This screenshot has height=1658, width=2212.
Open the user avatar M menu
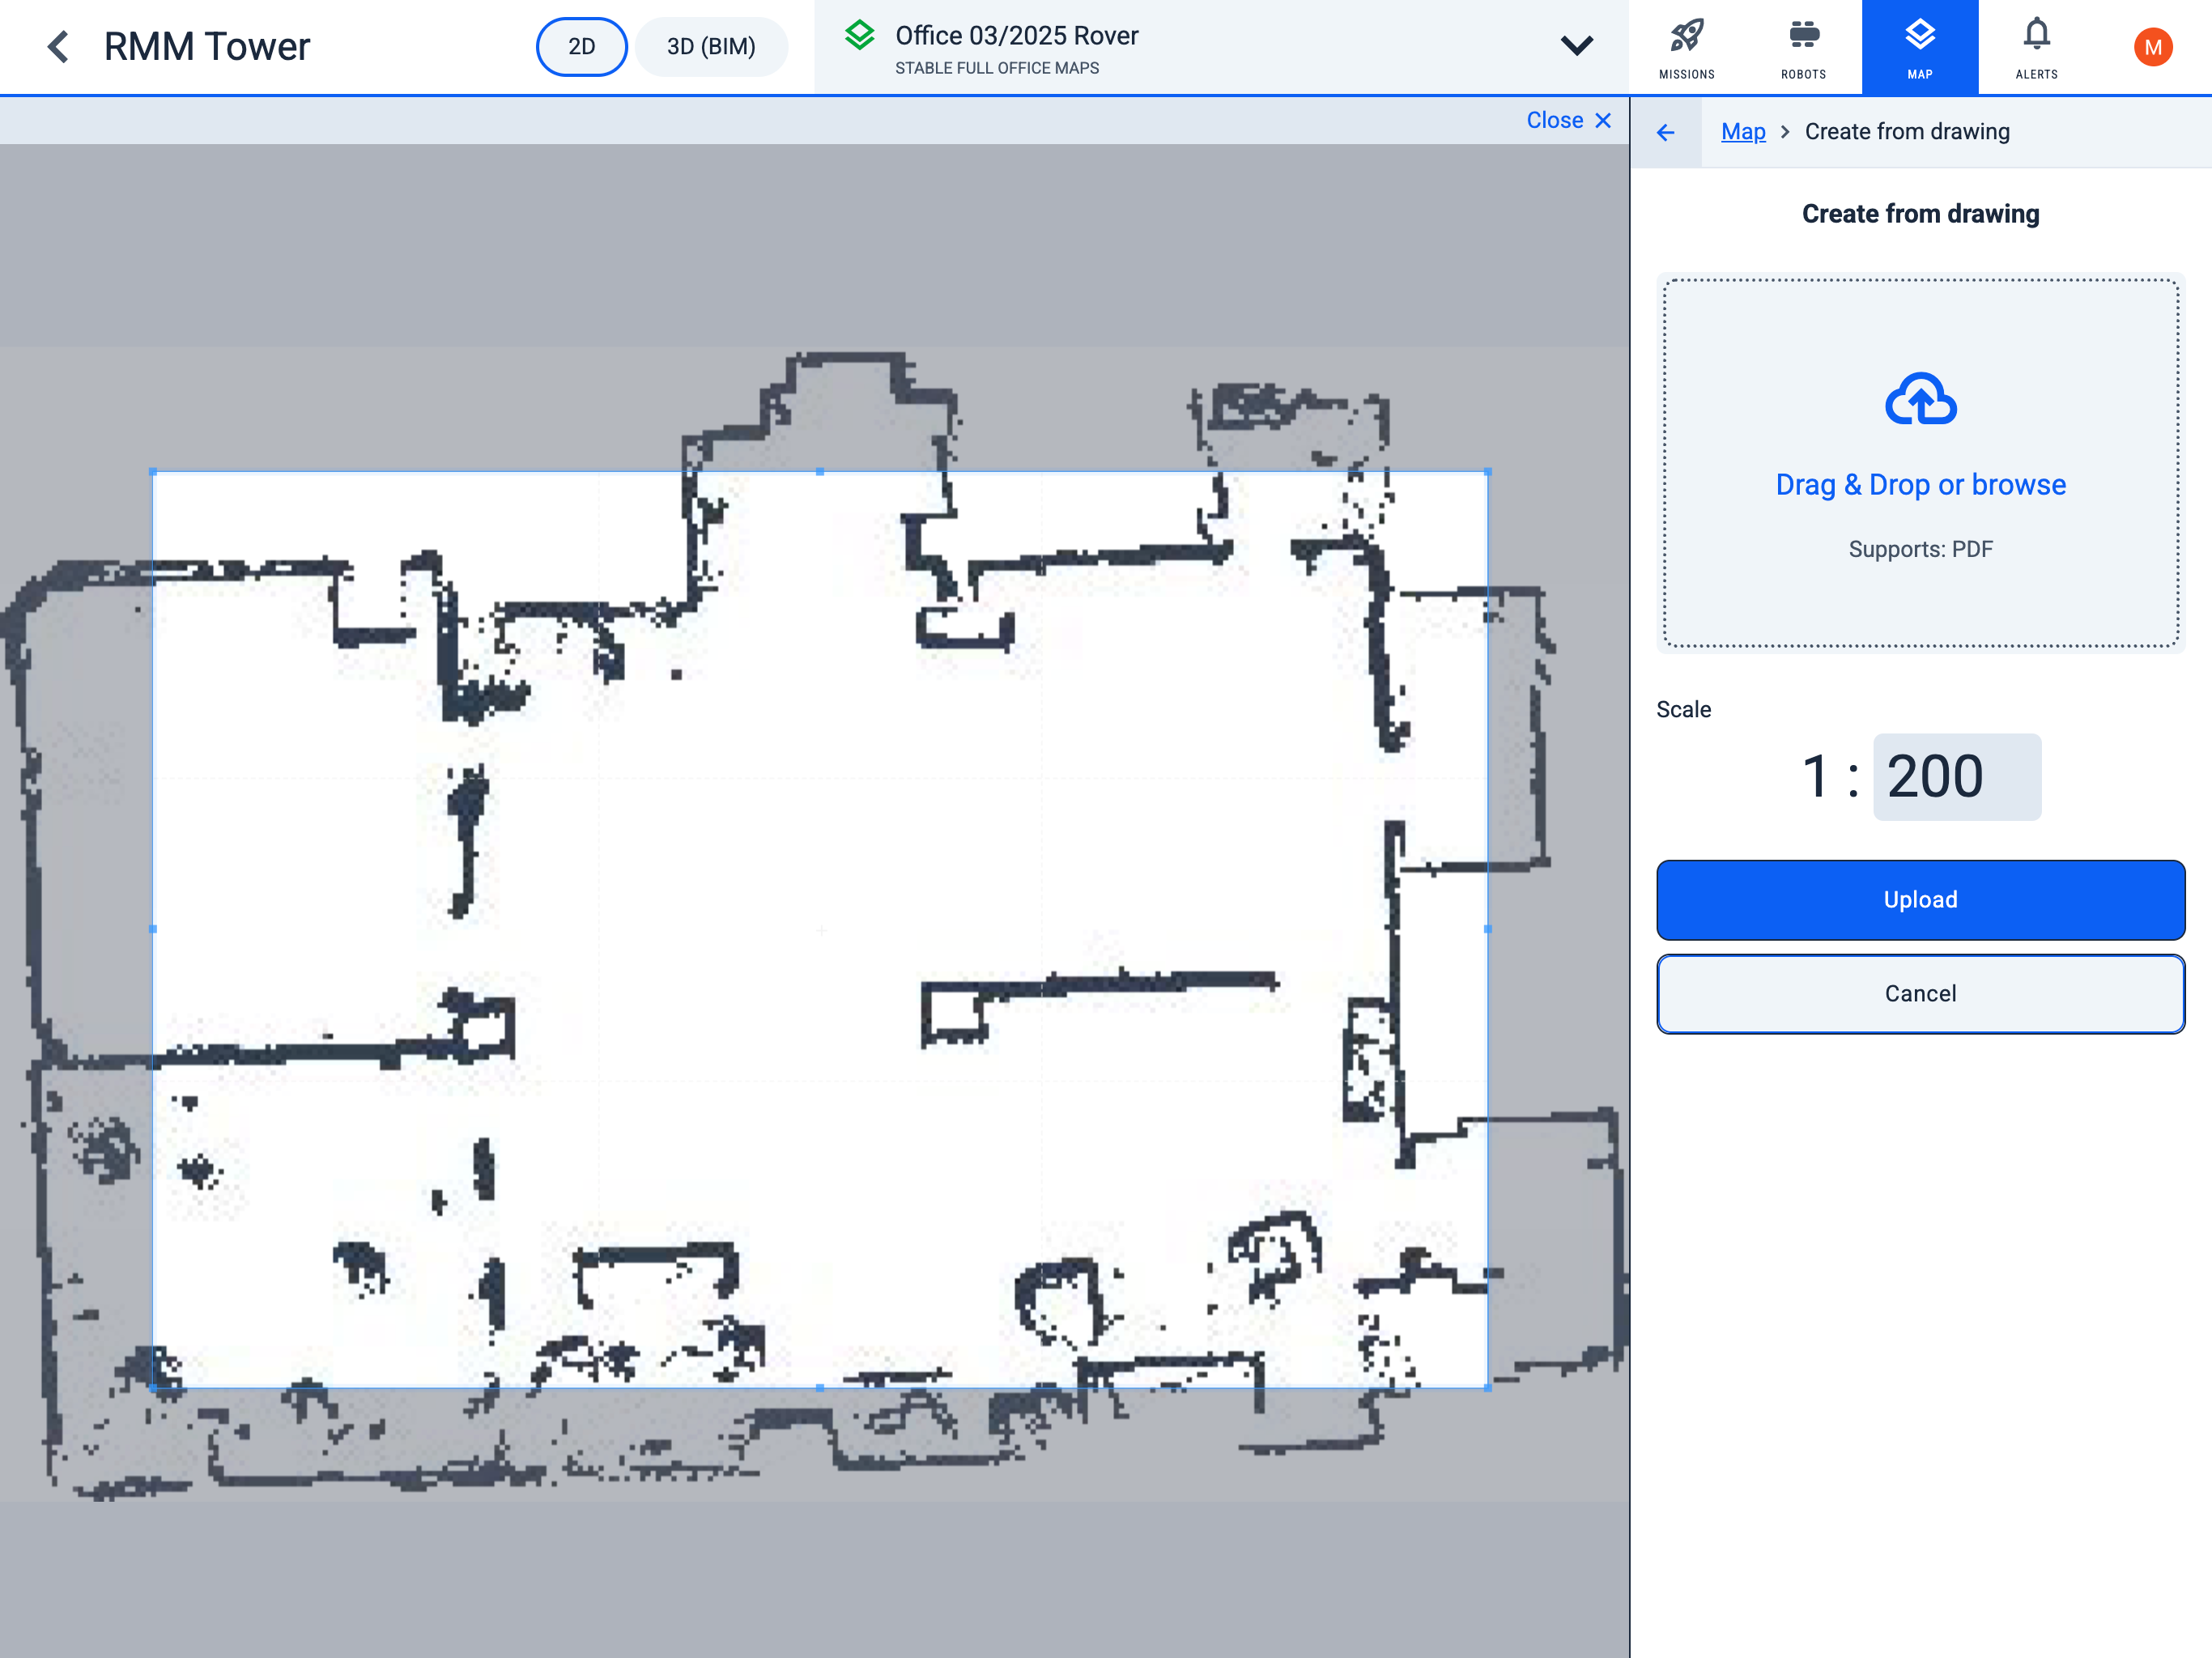click(x=2152, y=47)
